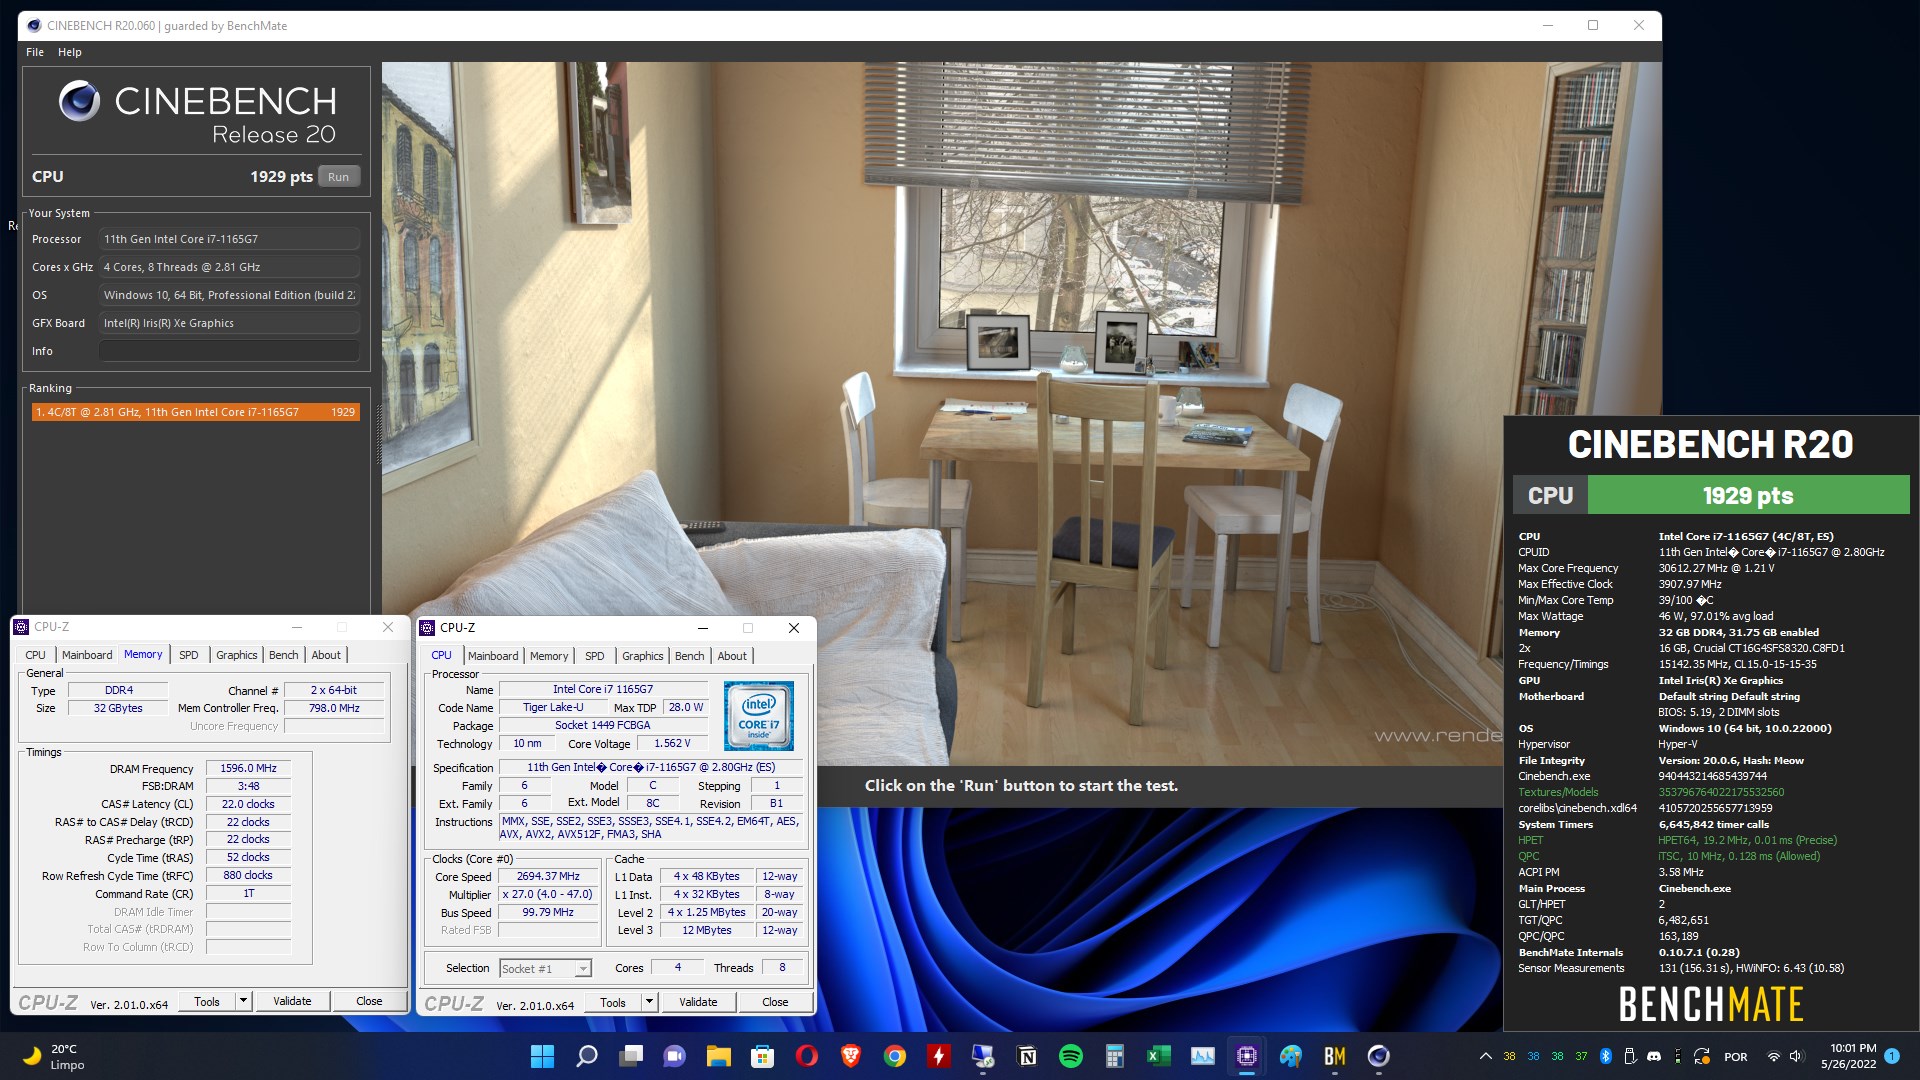Switch to Mainboard tab in Memory CPU-Z window

pyautogui.click(x=87, y=655)
